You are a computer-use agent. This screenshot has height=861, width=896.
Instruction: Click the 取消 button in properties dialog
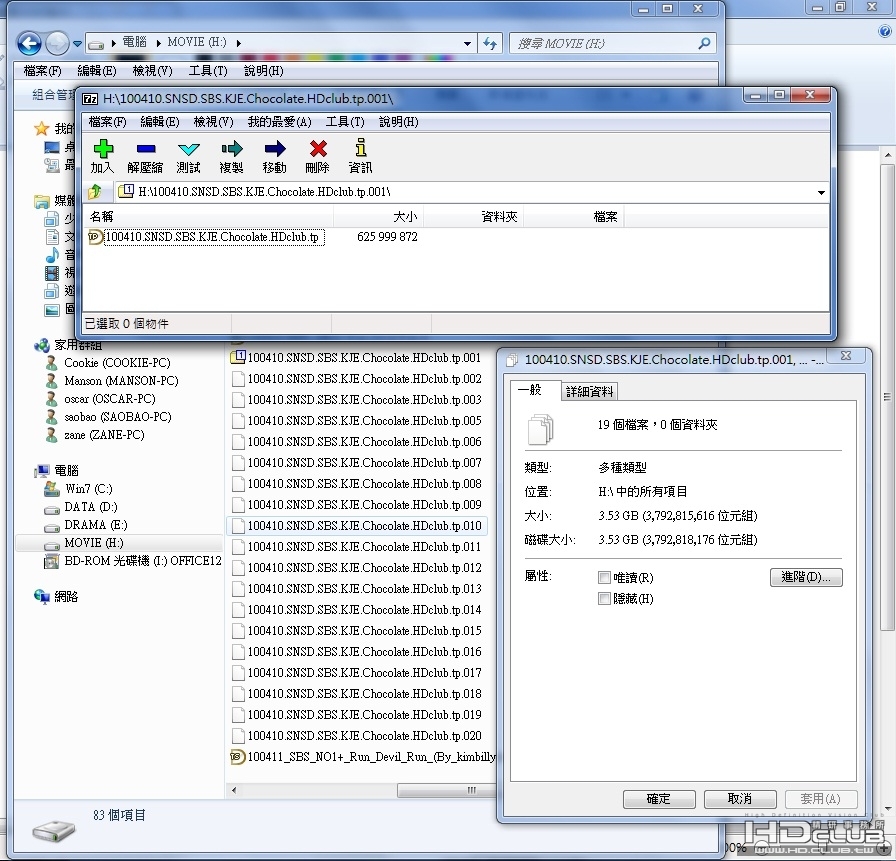pos(740,799)
